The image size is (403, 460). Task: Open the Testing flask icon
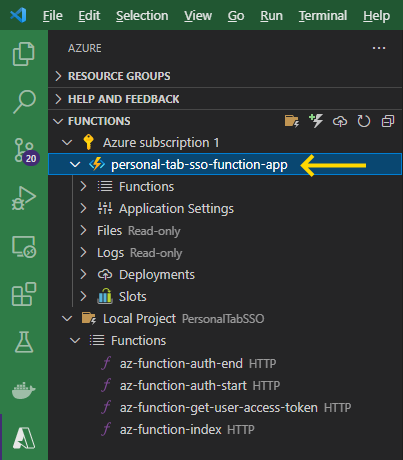[x=24, y=342]
